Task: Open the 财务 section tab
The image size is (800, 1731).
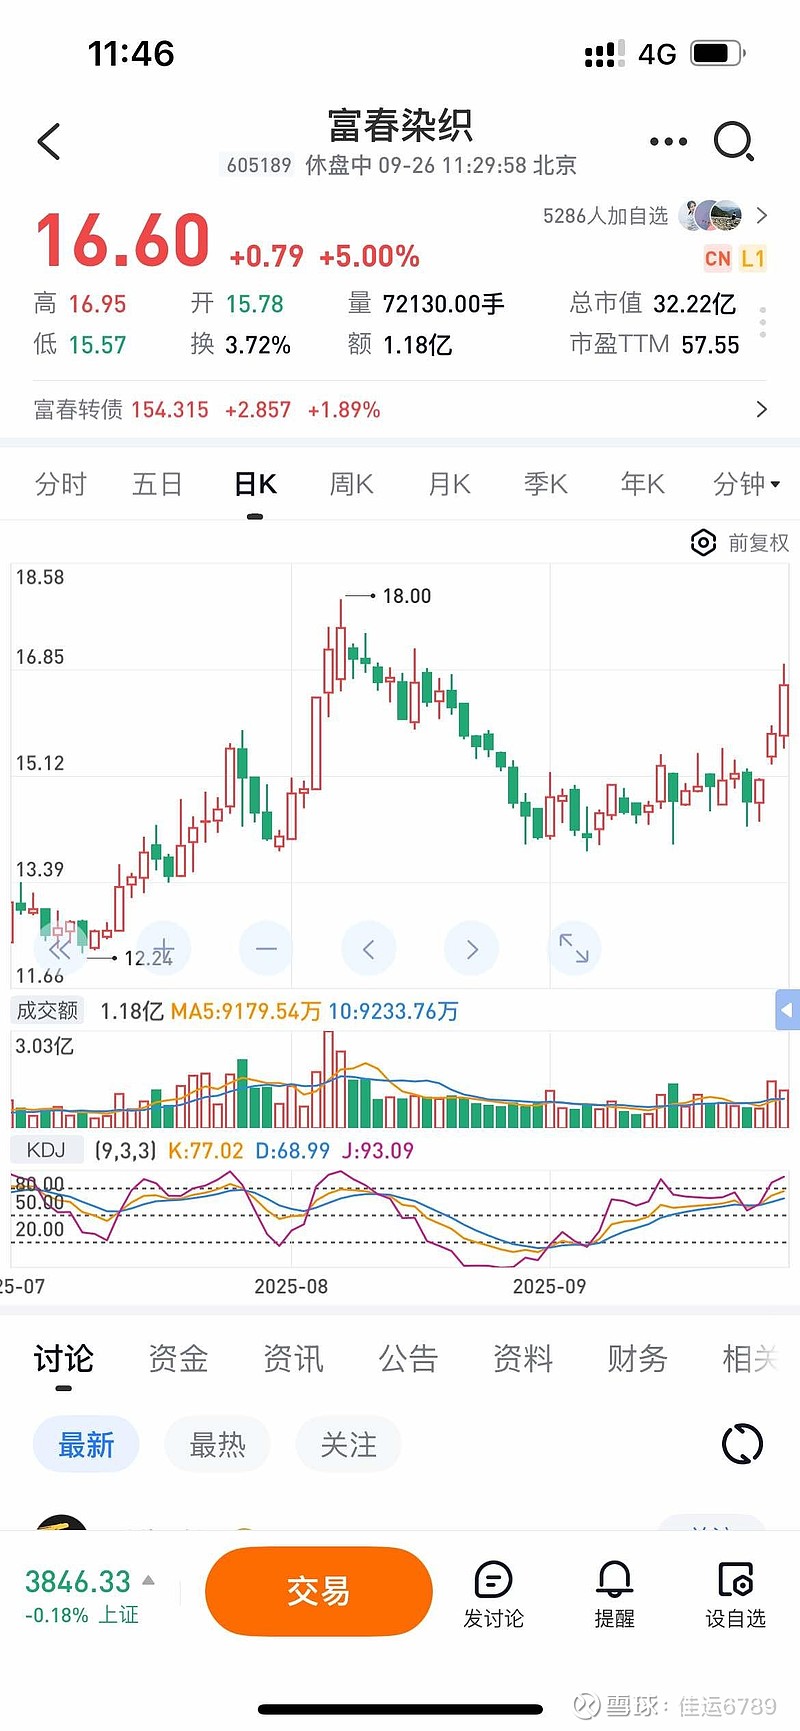Action: tap(637, 1358)
